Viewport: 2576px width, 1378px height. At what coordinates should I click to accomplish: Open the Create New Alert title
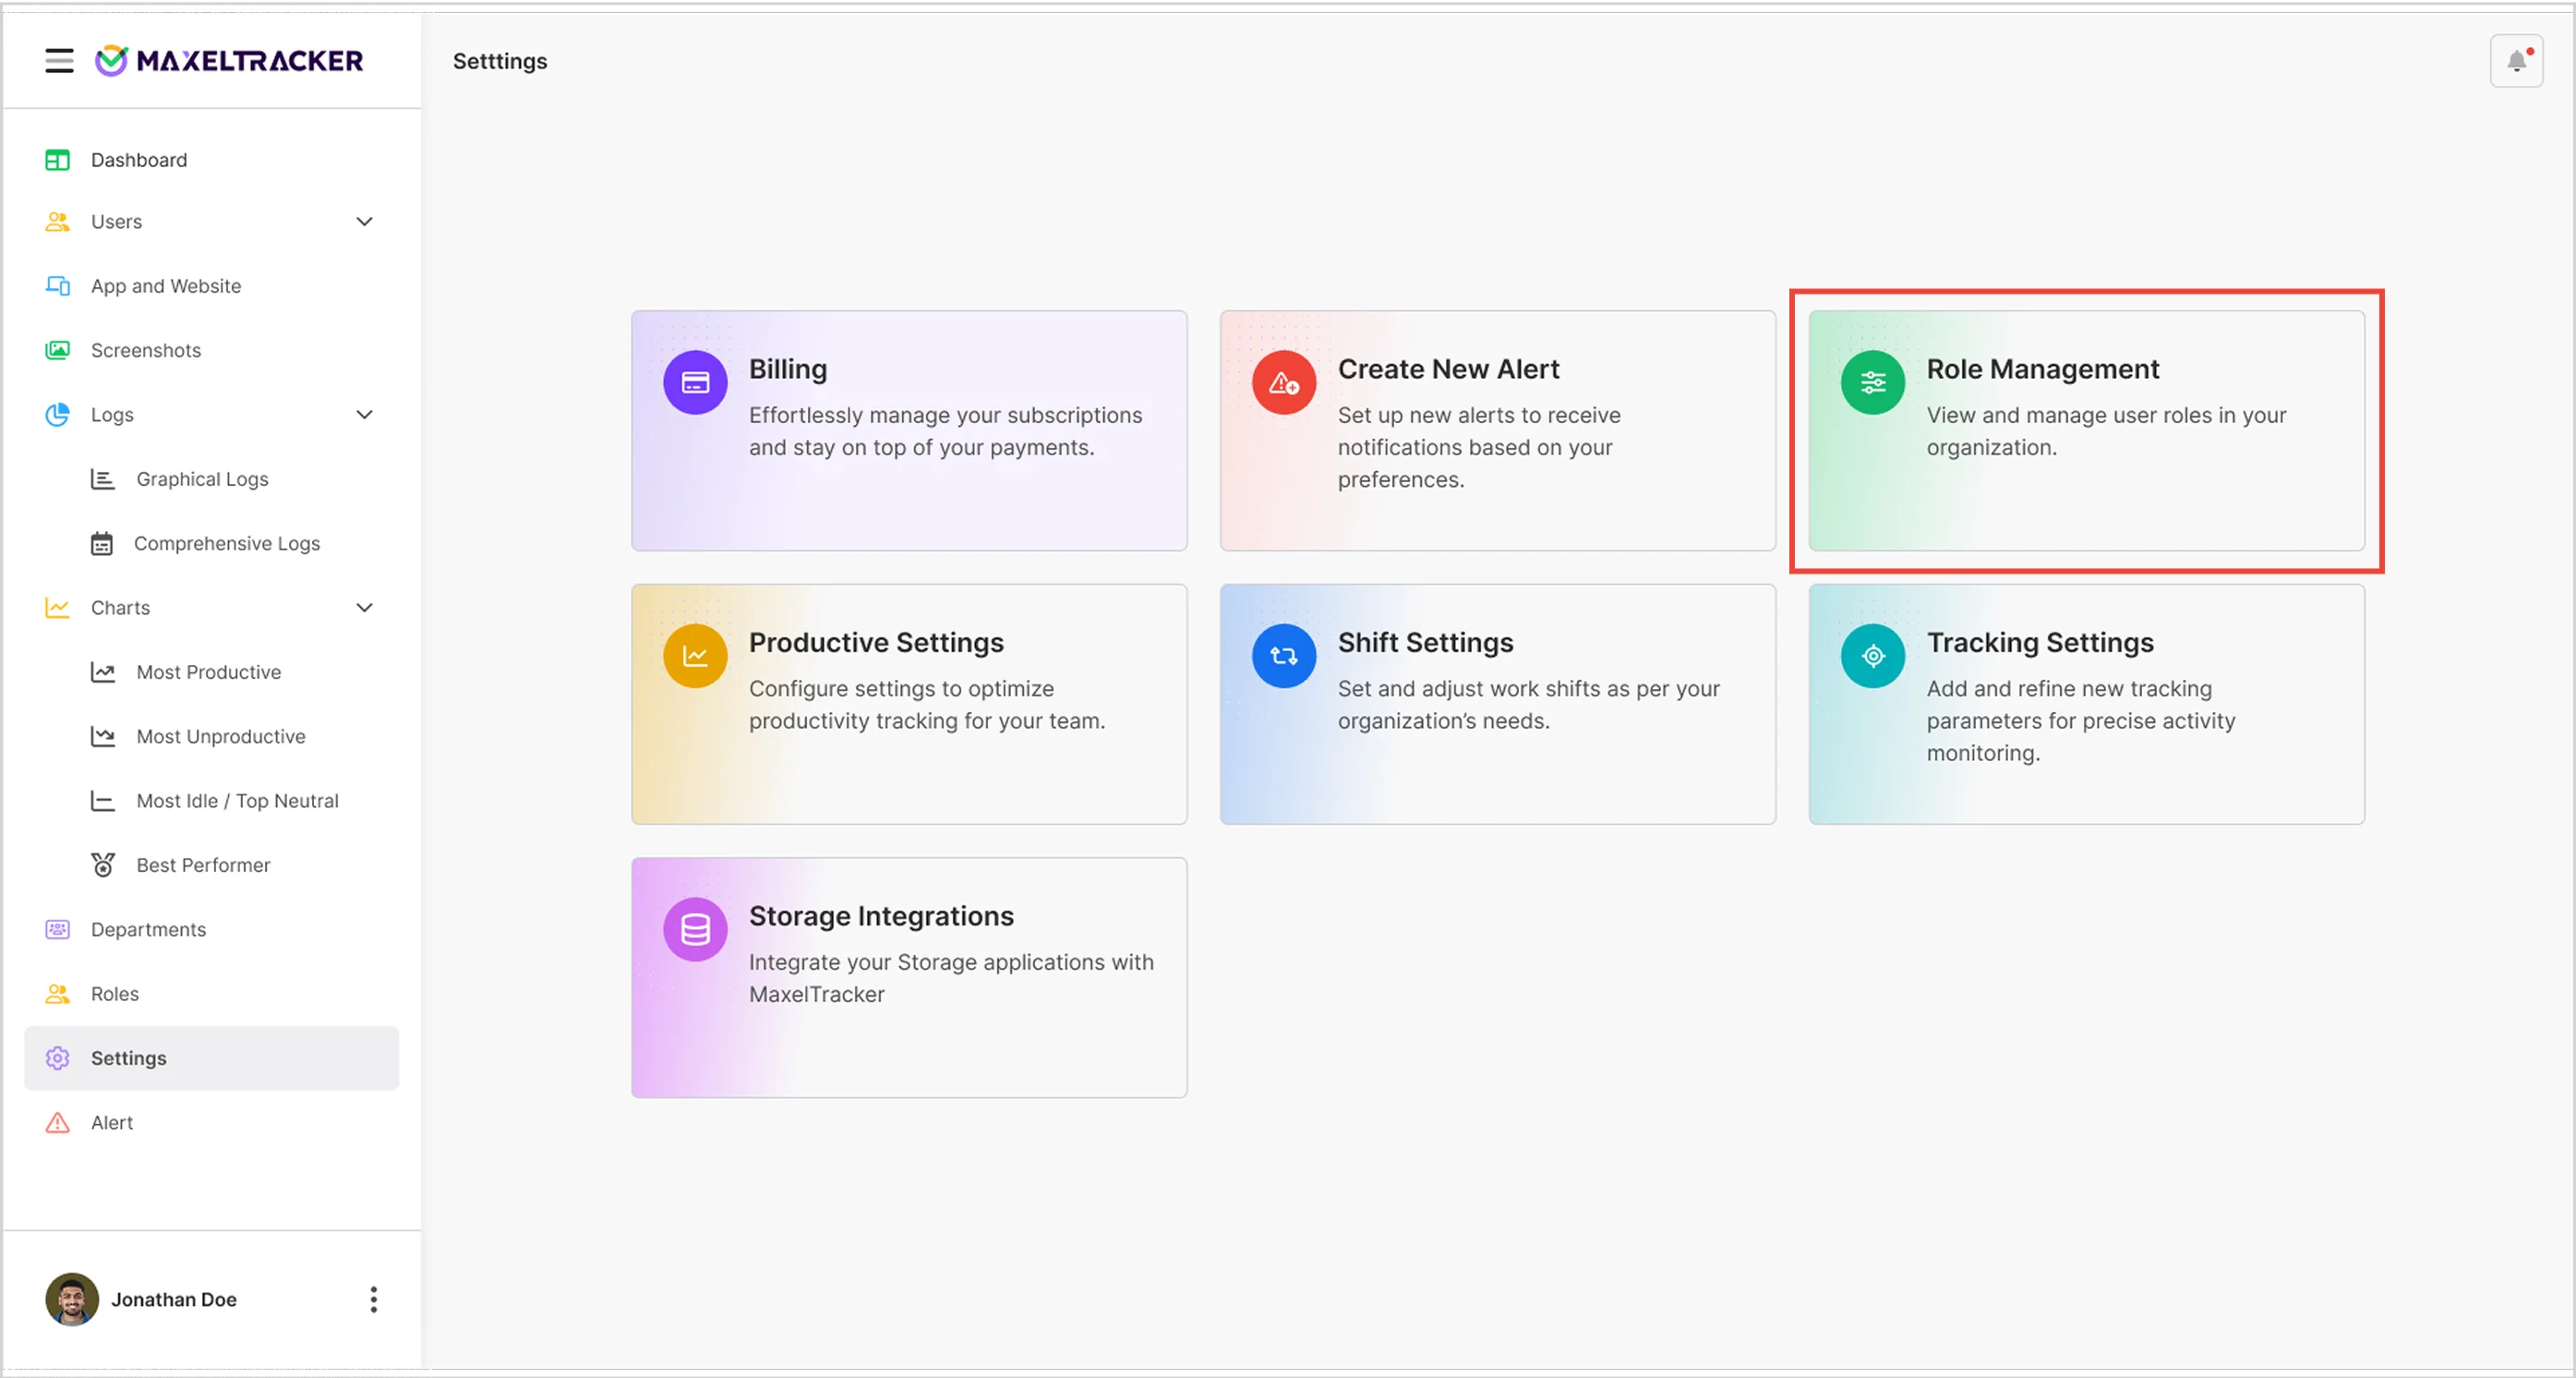coord(1449,369)
